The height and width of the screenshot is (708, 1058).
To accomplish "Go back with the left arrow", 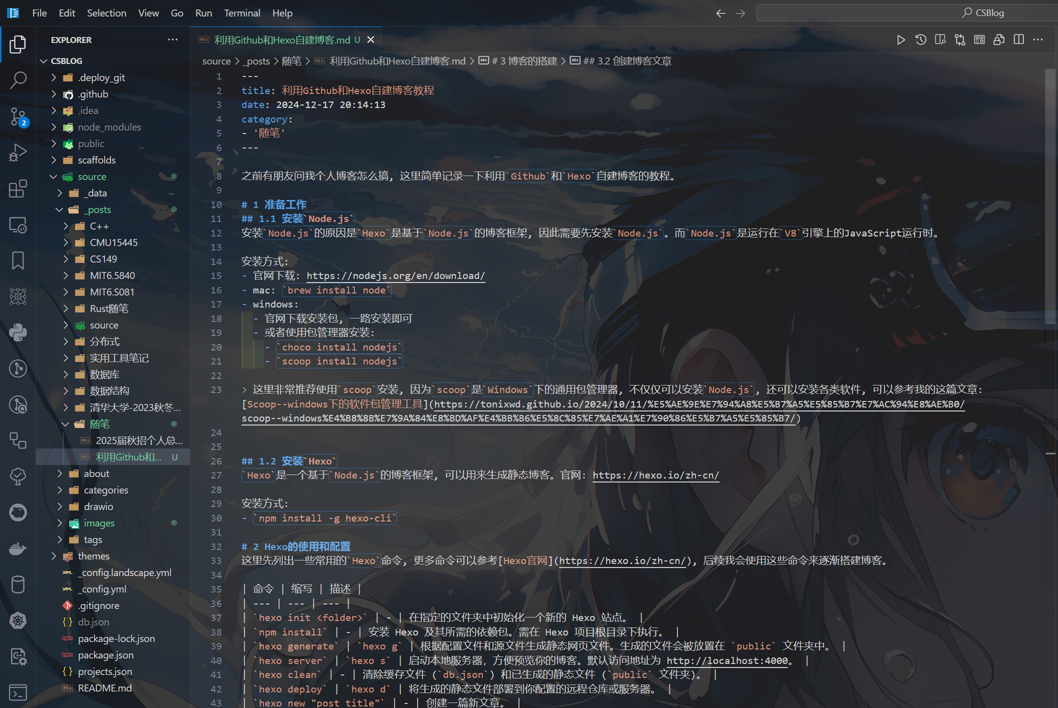I will pos(721,13).
